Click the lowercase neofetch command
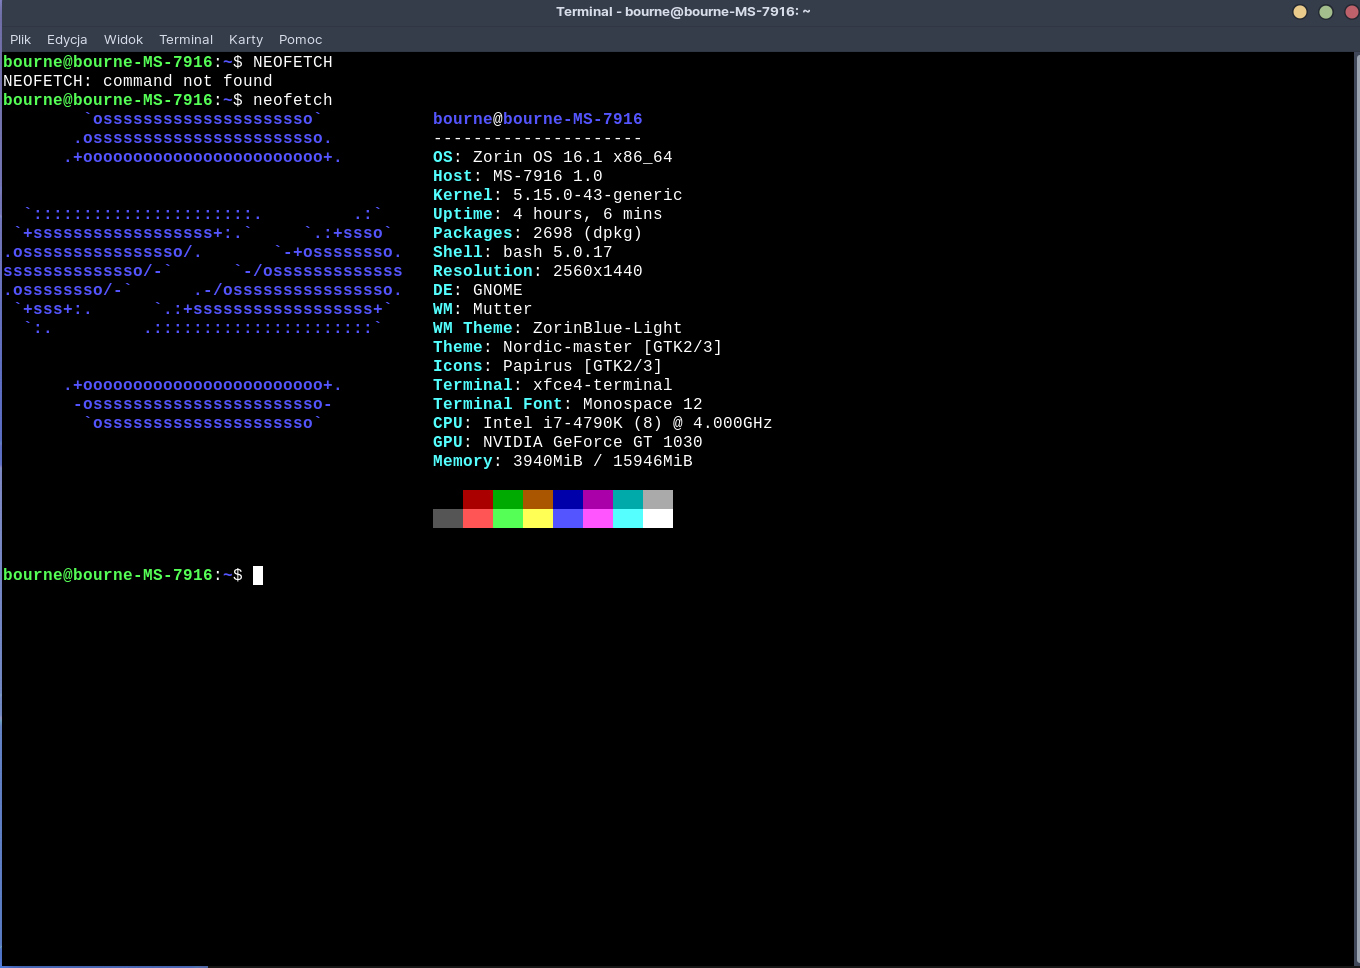This screenshot has height=968, width=1360. point(293,100)
